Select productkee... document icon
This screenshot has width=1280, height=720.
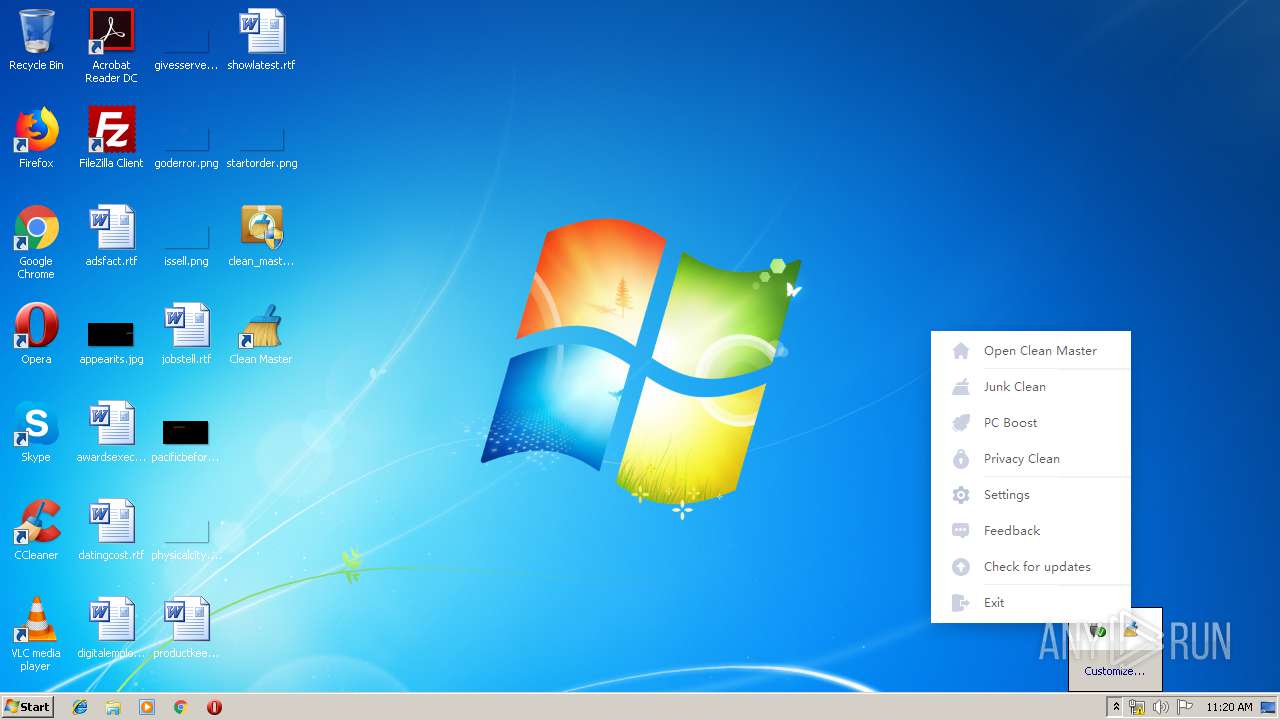pyautogui.click(x=186, y=629)
